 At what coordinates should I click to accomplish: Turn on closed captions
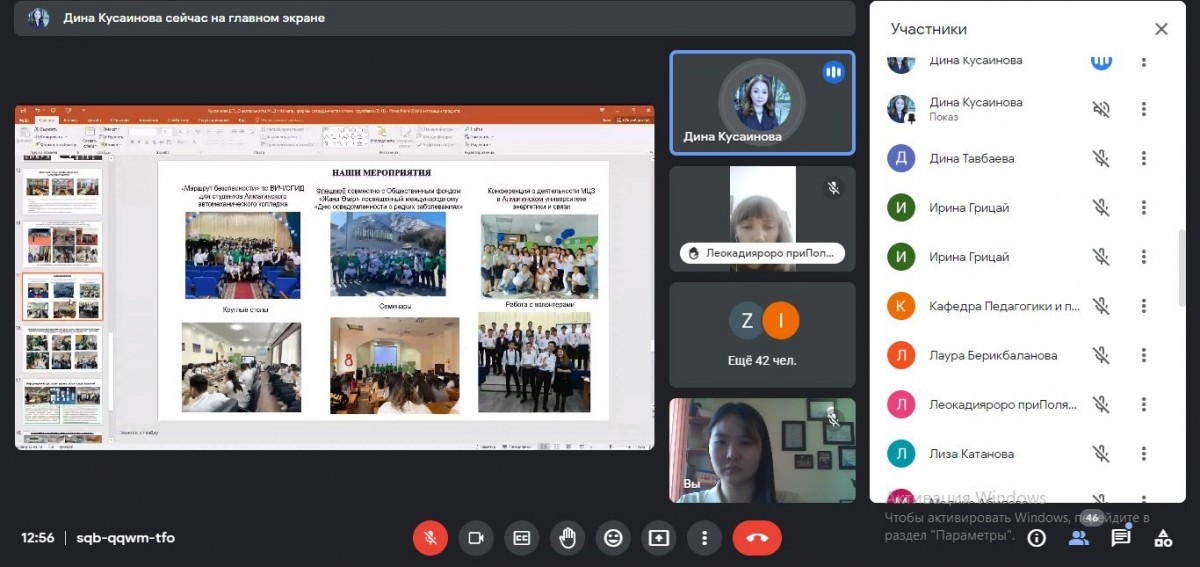522,538
